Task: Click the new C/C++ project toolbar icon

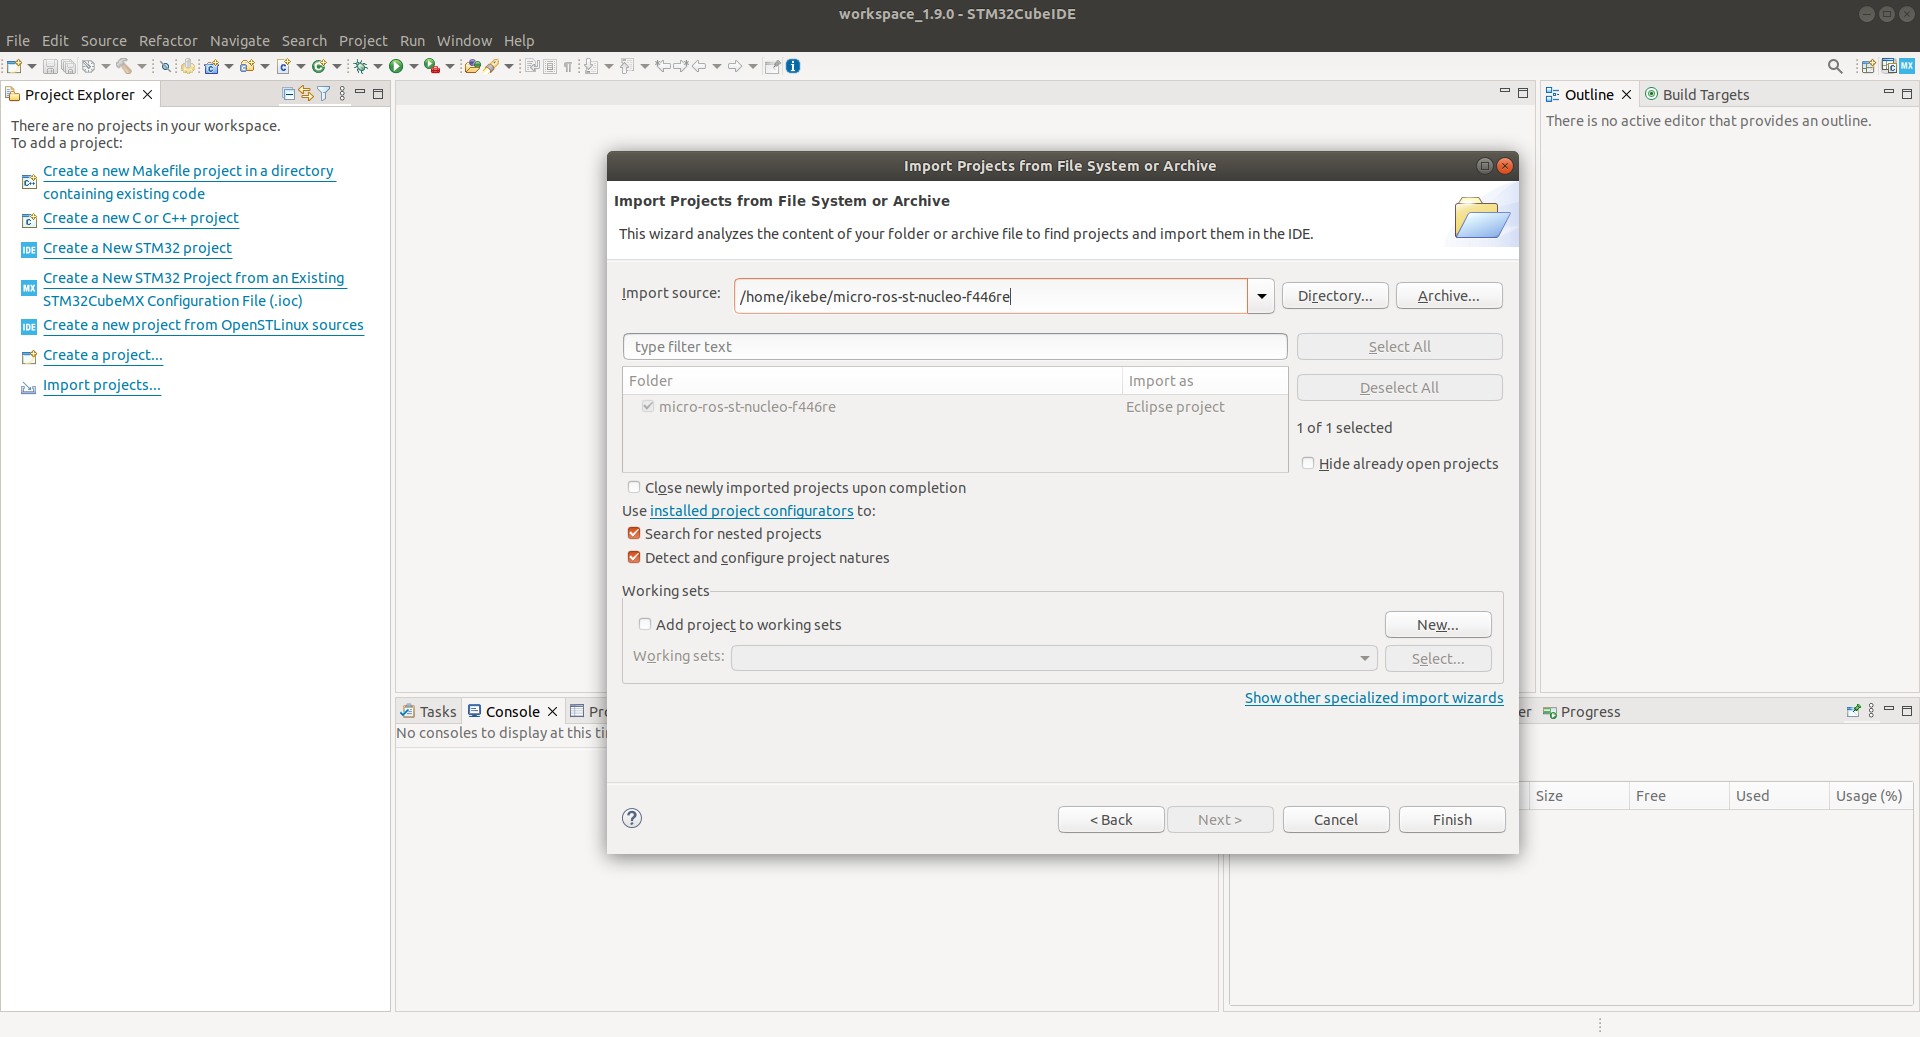Action: click(211, 66)
